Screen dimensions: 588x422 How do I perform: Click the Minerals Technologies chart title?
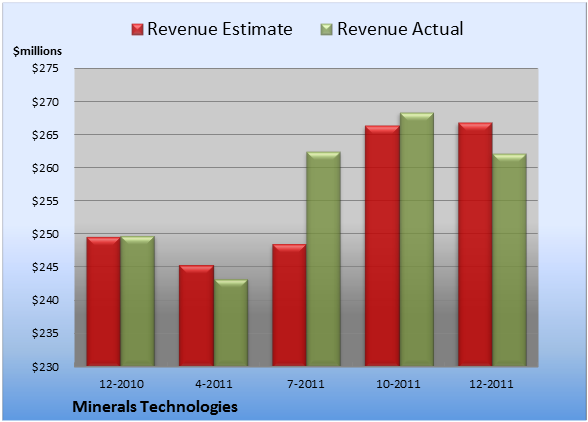(155, 407)
